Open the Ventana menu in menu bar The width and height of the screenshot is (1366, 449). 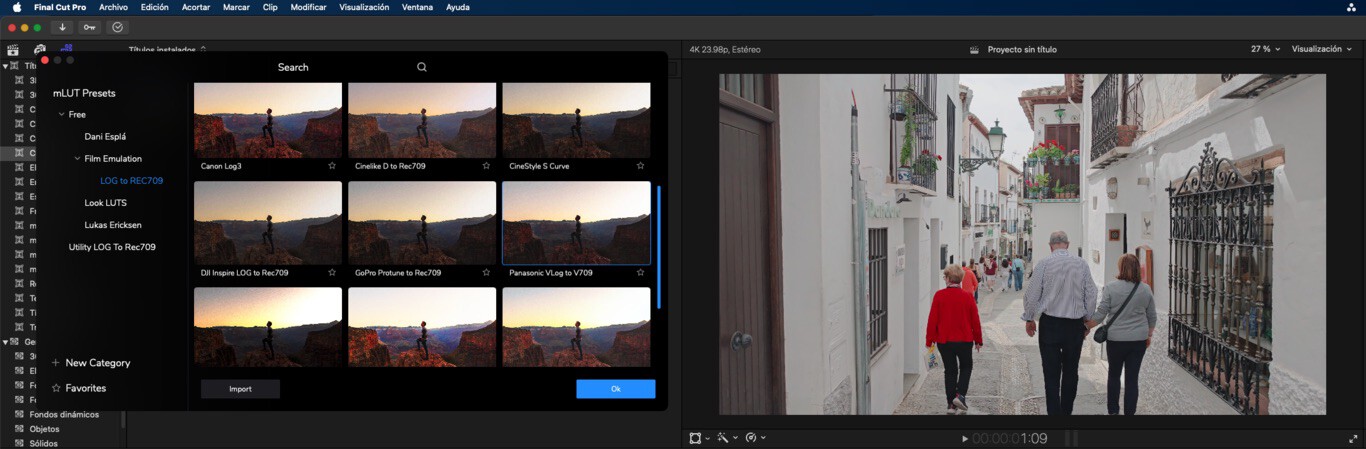point(417,7)
